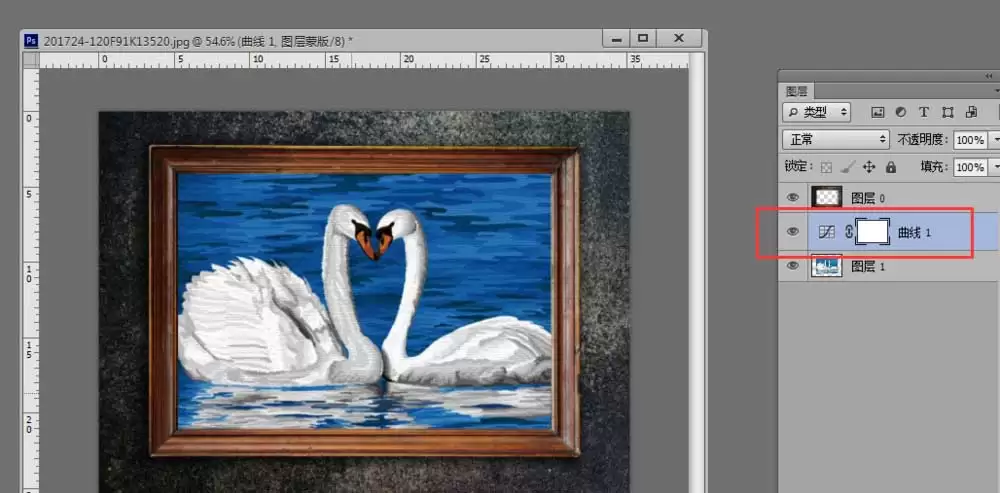Filter layers by shape layer icon
The image size is (1000, 493).
point(948,112)
